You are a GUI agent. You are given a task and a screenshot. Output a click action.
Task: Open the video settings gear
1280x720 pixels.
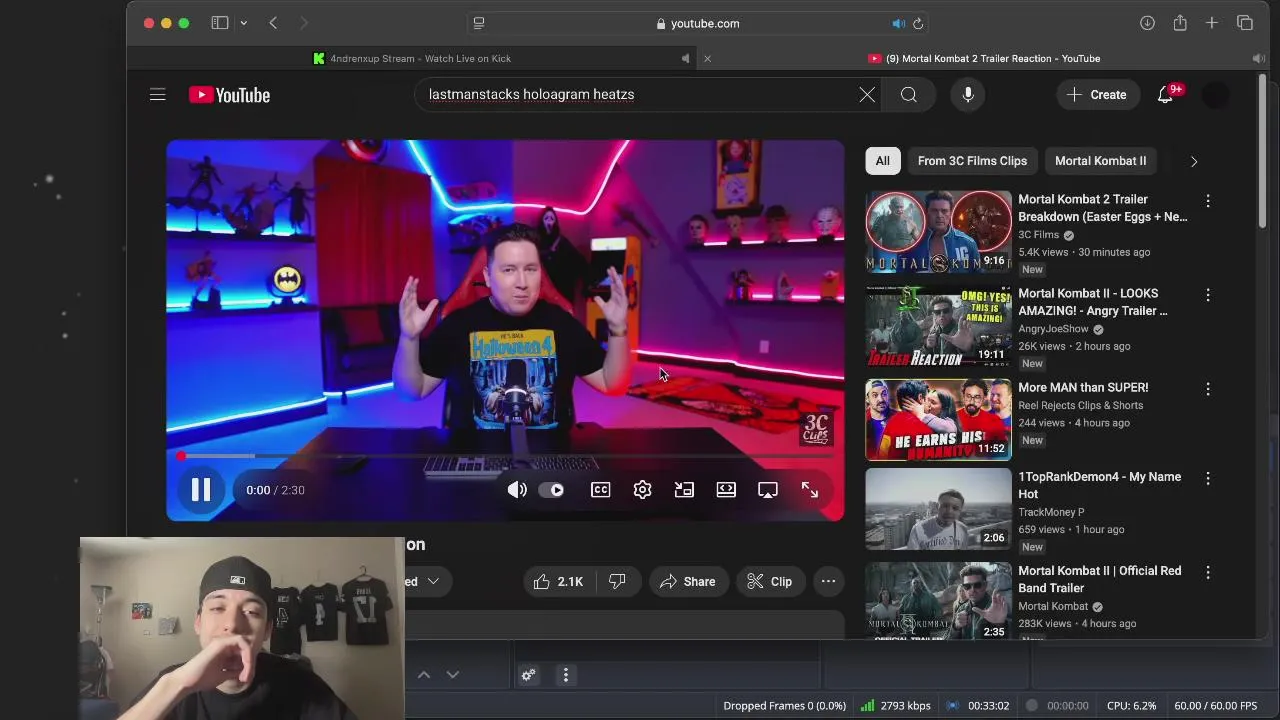tap(642, 490)
